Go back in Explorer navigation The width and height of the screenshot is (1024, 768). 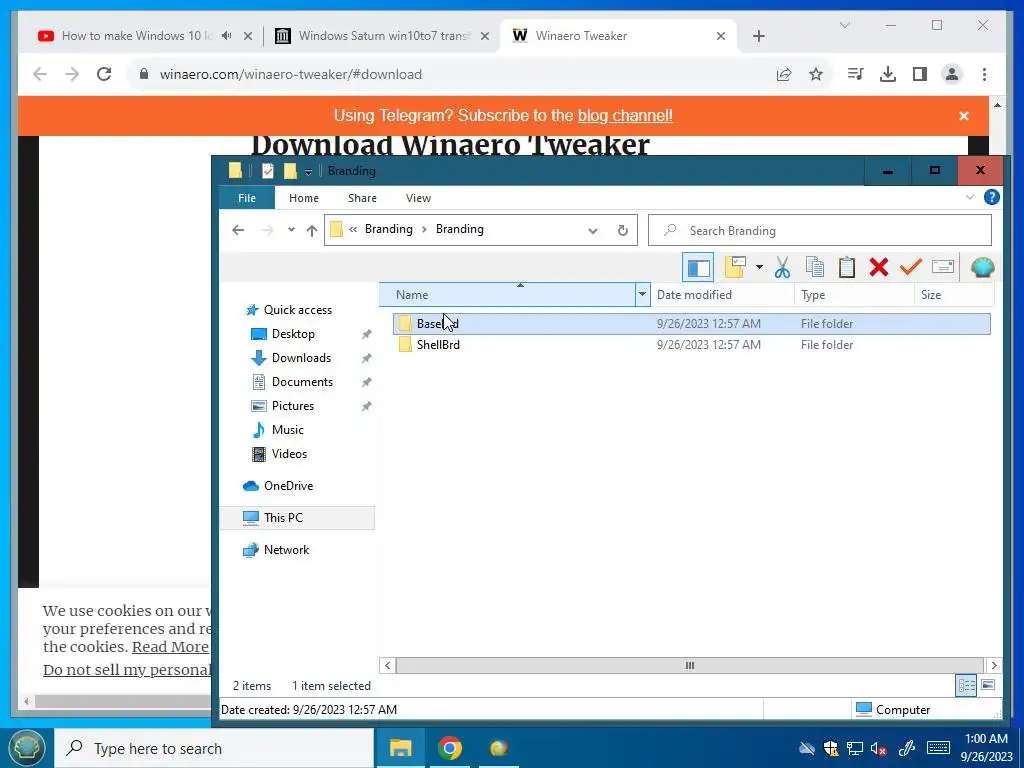tap(238, 230)
